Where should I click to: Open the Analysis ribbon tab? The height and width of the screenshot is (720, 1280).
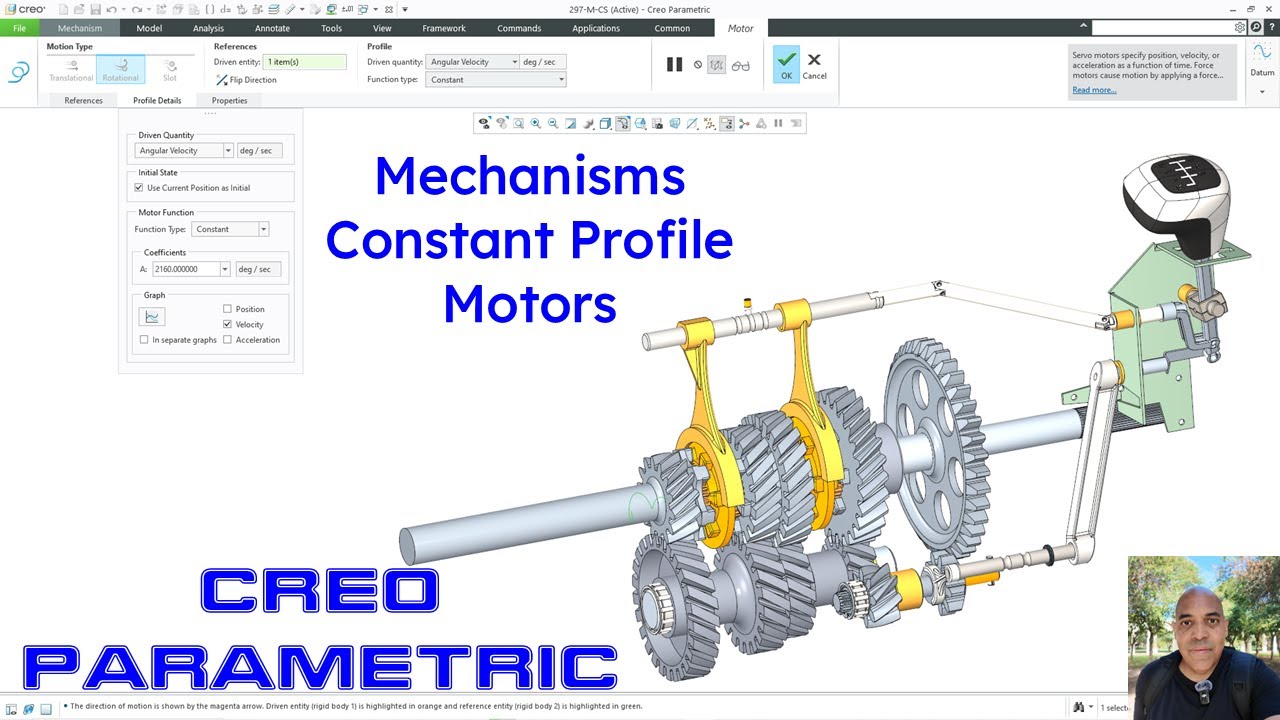208,28
